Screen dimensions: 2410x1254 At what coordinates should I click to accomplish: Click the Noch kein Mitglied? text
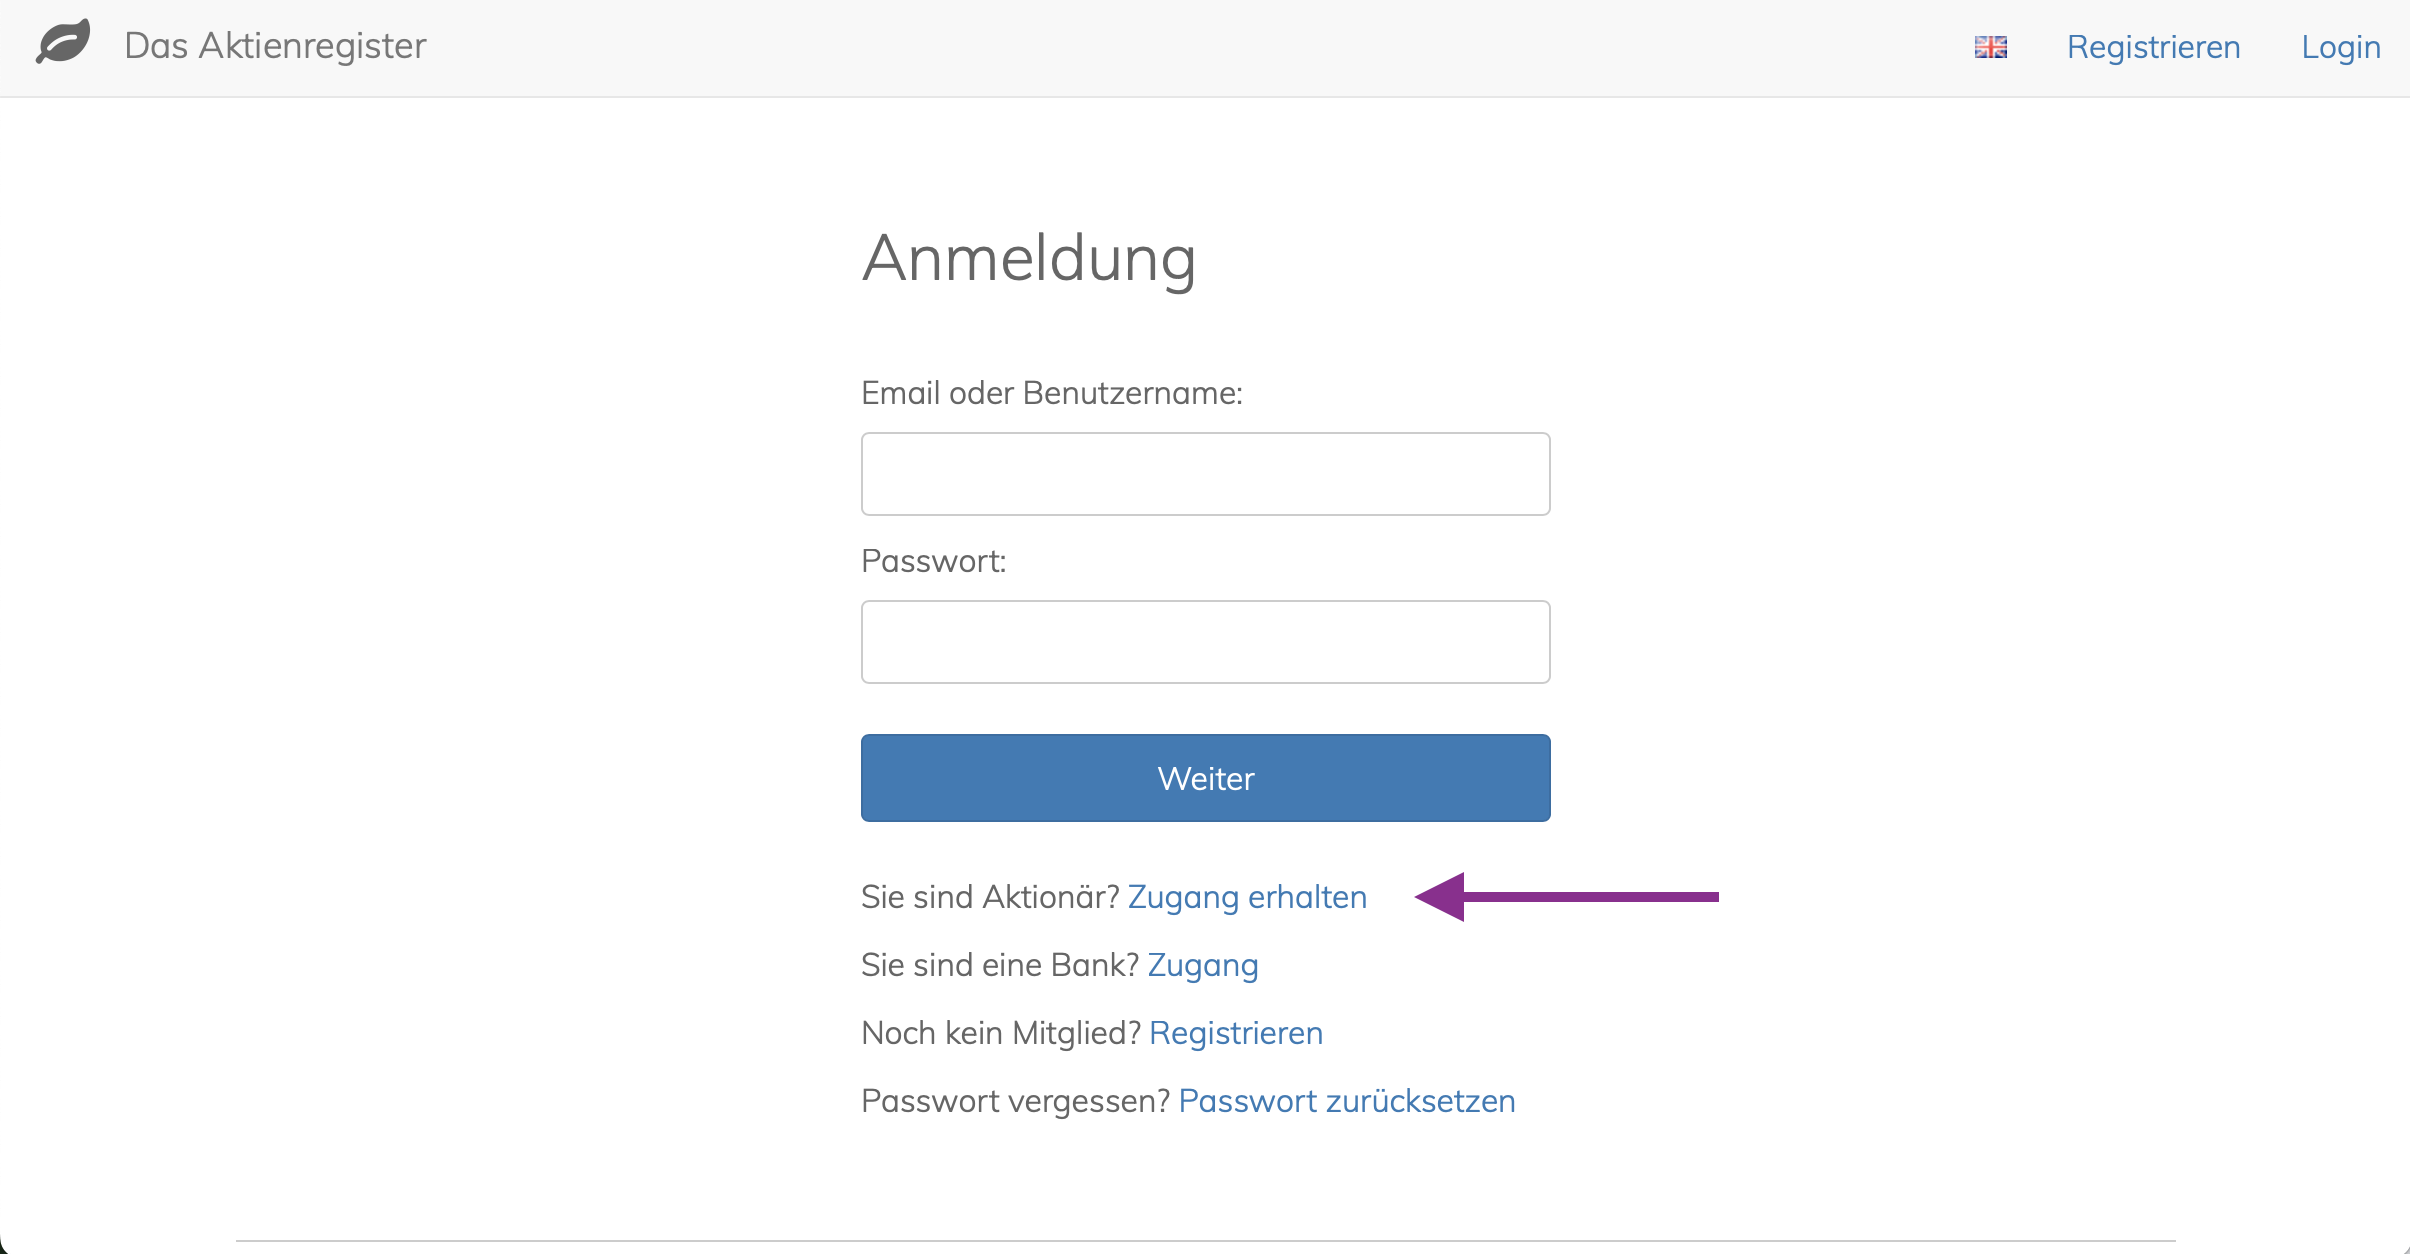click(1001, 1033)
